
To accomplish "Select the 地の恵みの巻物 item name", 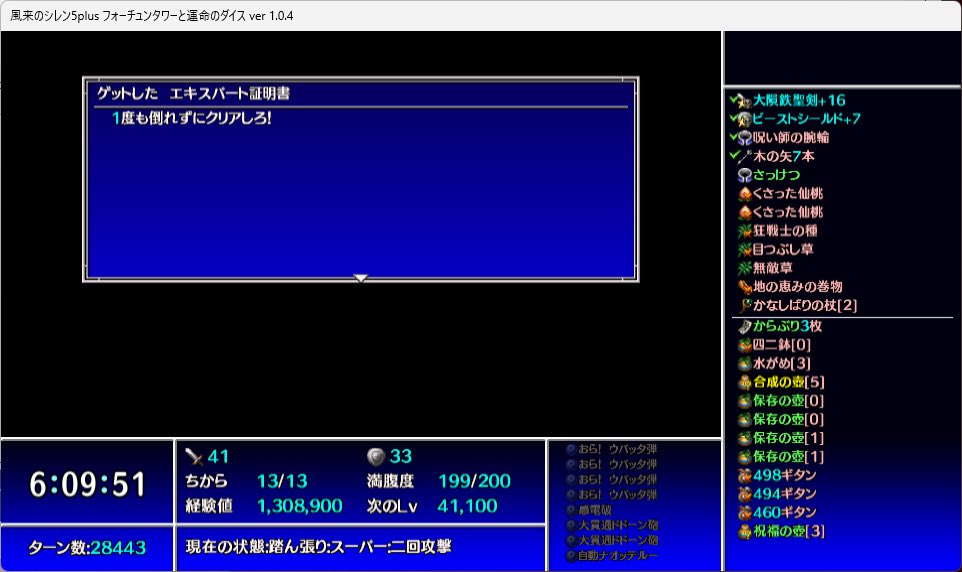I will click(x=798, y=287).
